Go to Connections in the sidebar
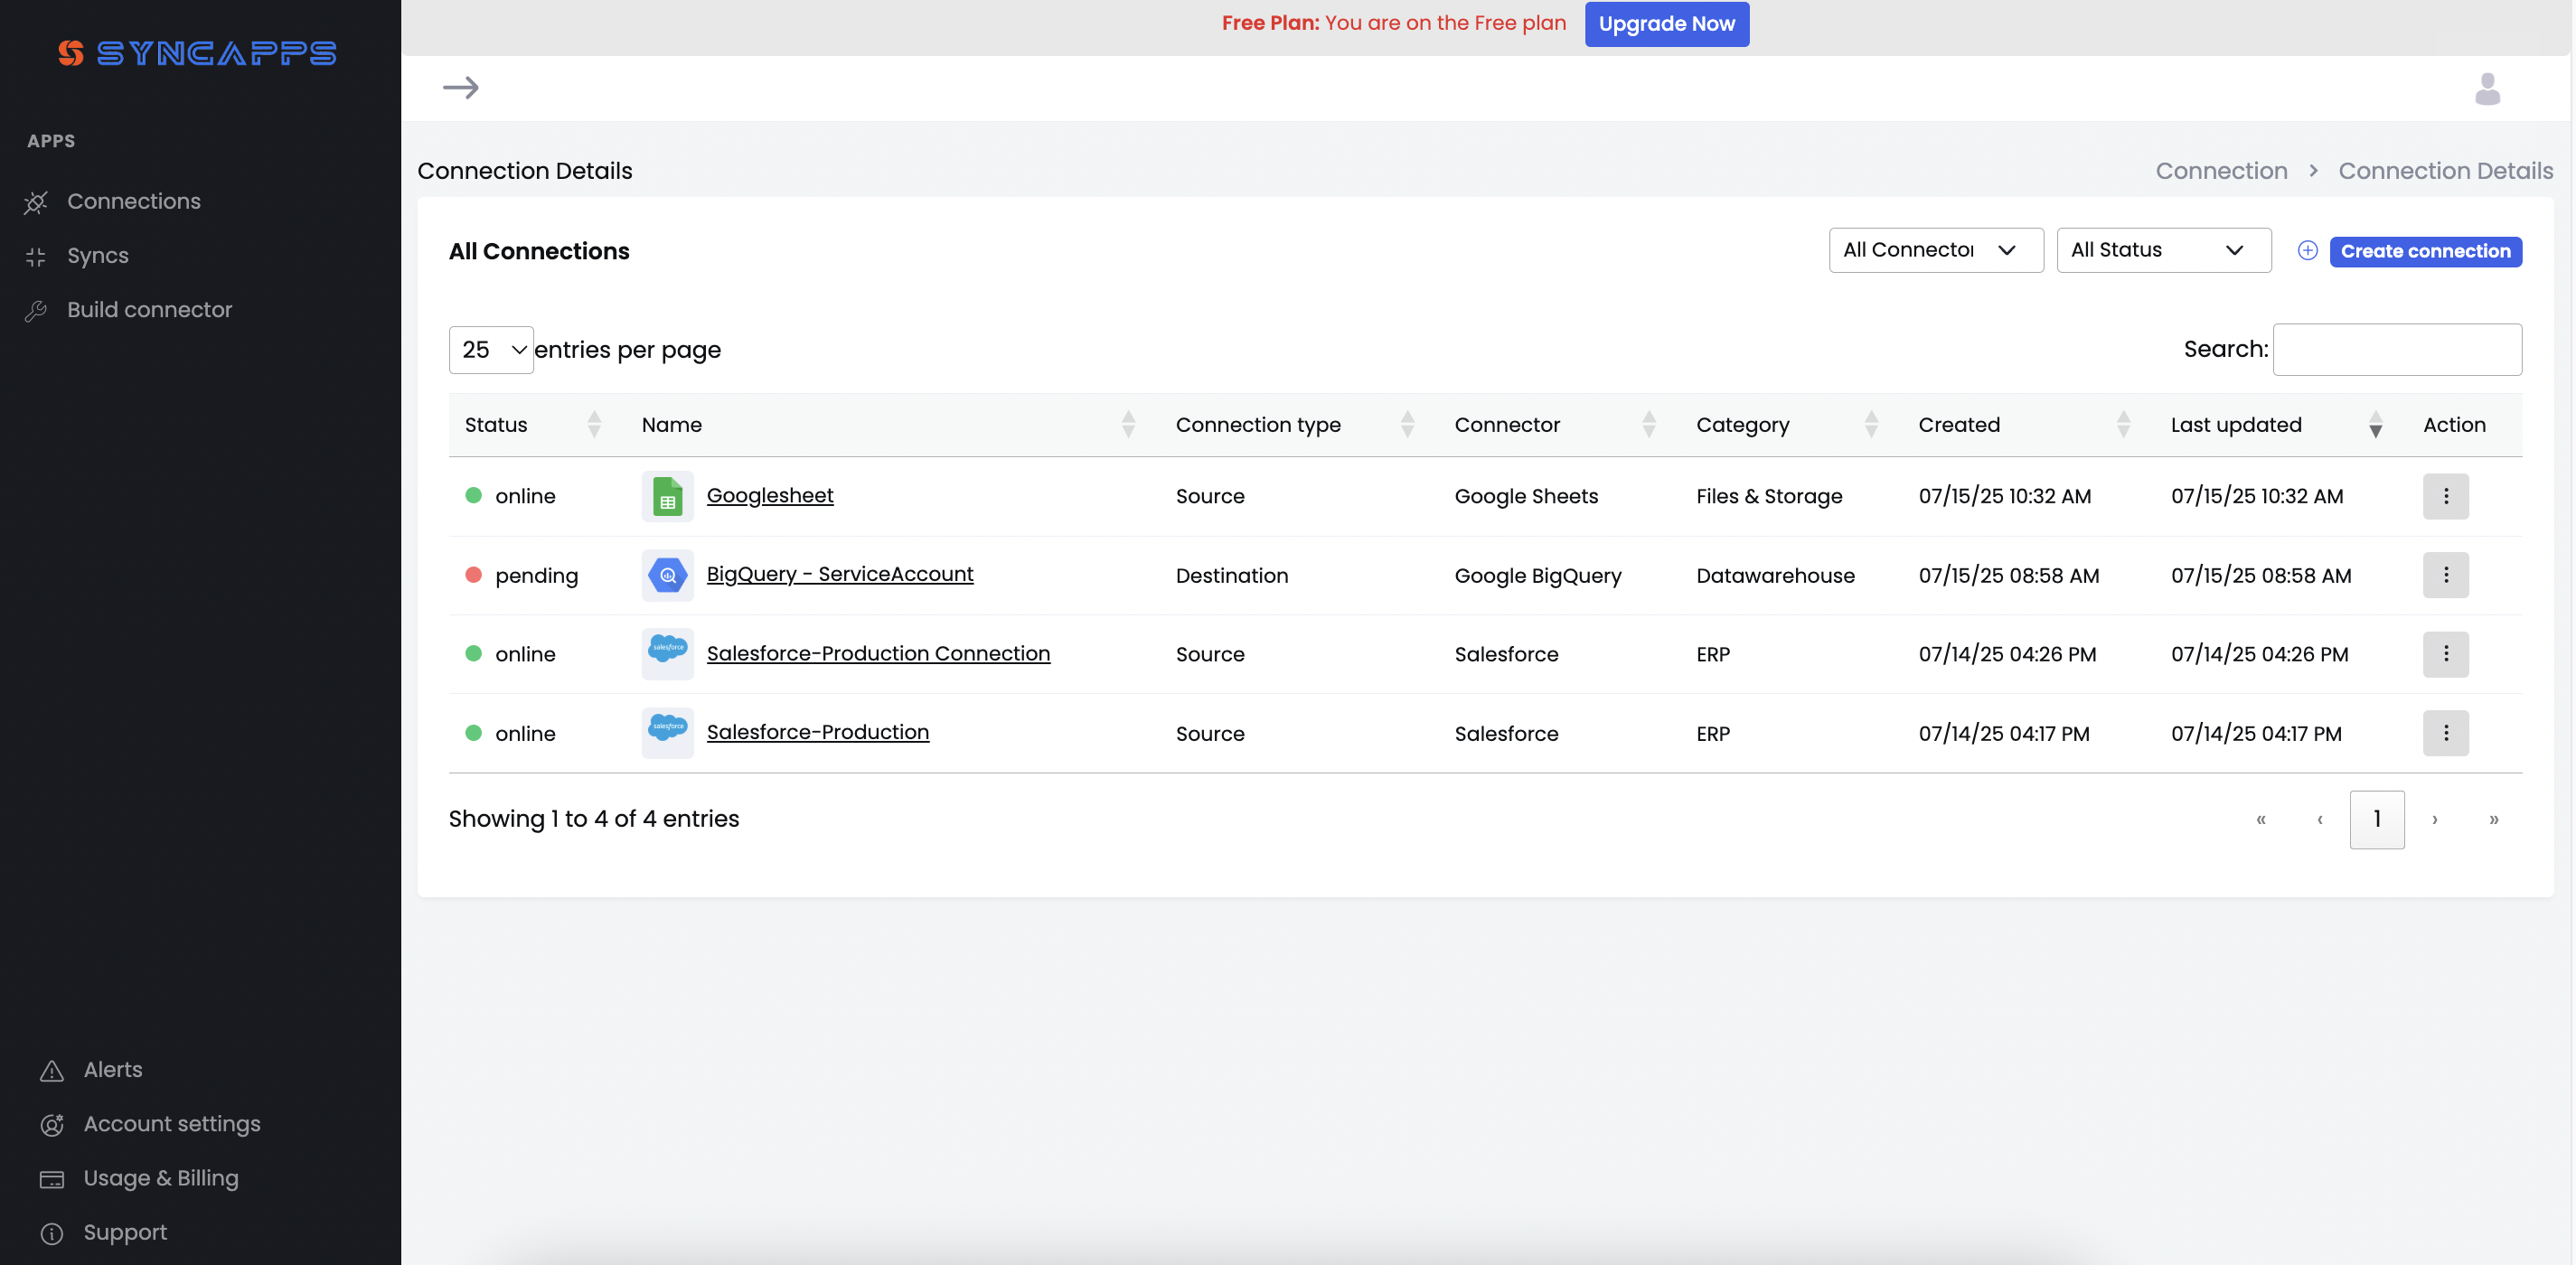This screenshot has width=2576, height=1265. [x=134, y=202]
